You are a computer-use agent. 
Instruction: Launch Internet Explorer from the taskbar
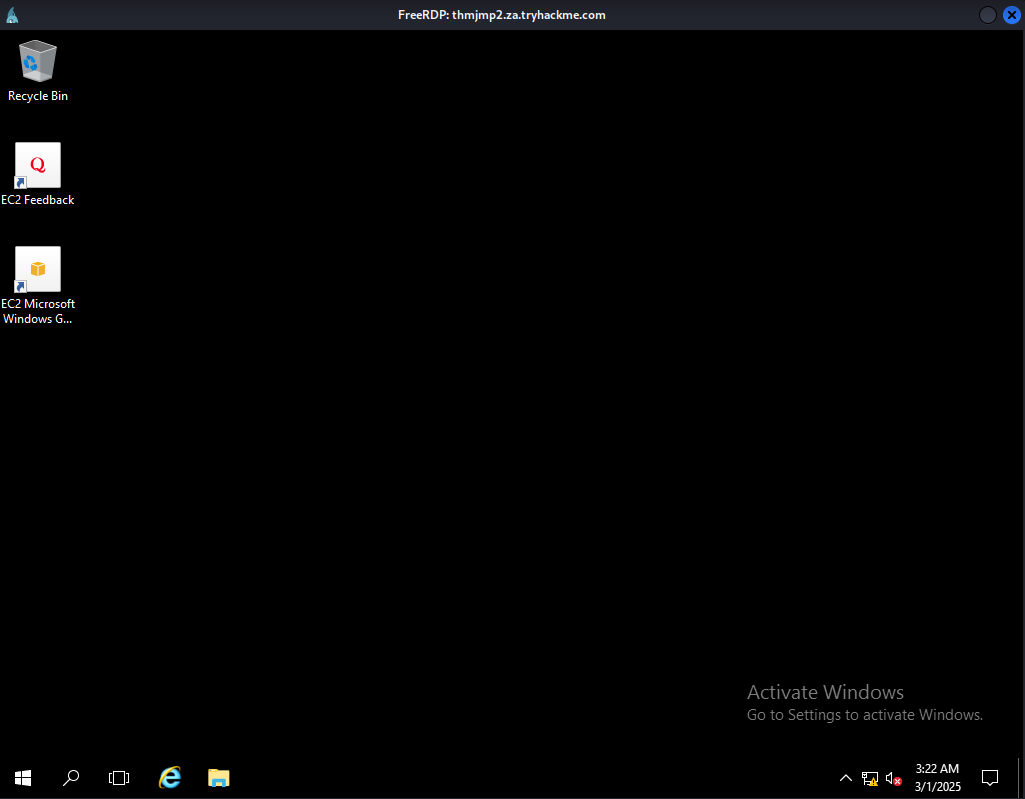[170, 777]
